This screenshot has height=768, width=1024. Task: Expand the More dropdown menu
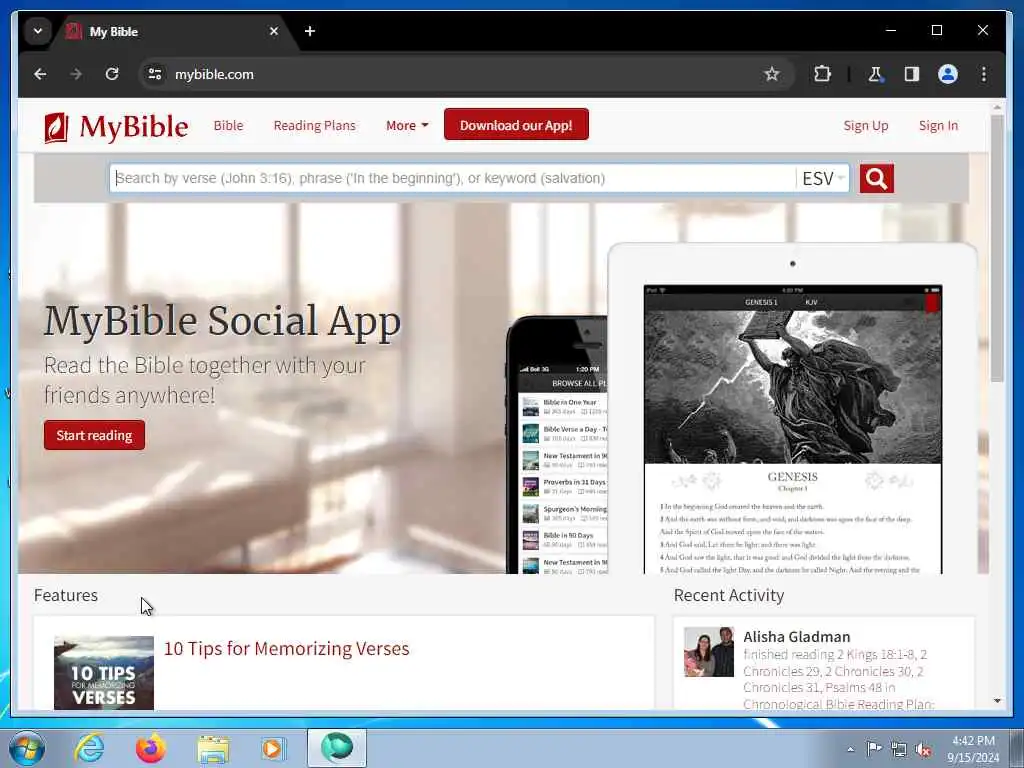pyautogui.click(x=407, y=125)
